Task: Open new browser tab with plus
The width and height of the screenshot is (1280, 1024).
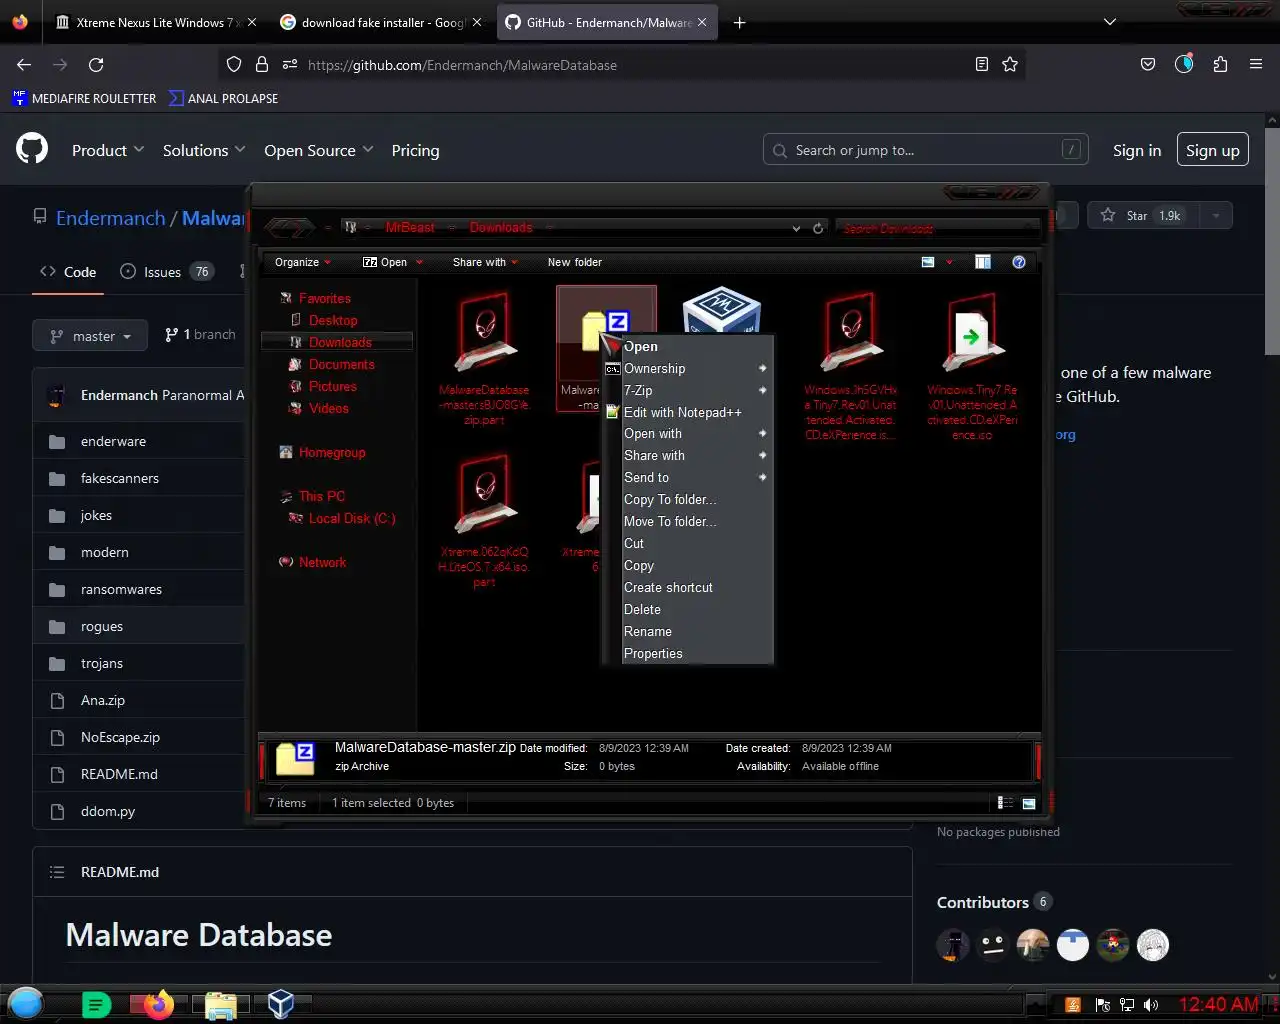Action: 740,22
